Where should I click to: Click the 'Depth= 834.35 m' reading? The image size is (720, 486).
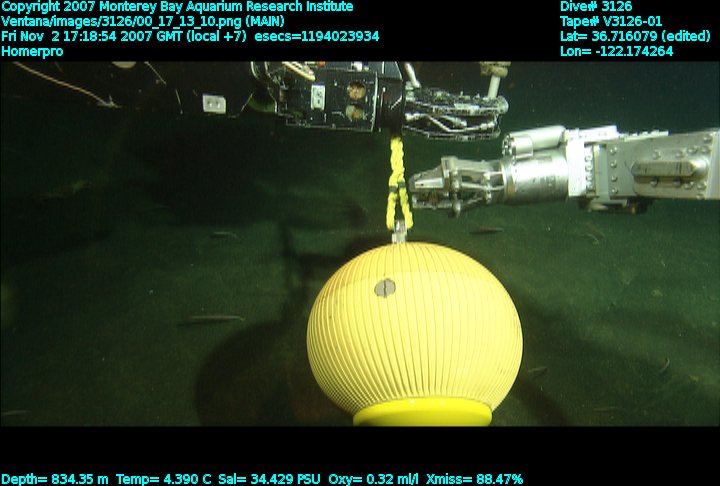coord(55,479)
